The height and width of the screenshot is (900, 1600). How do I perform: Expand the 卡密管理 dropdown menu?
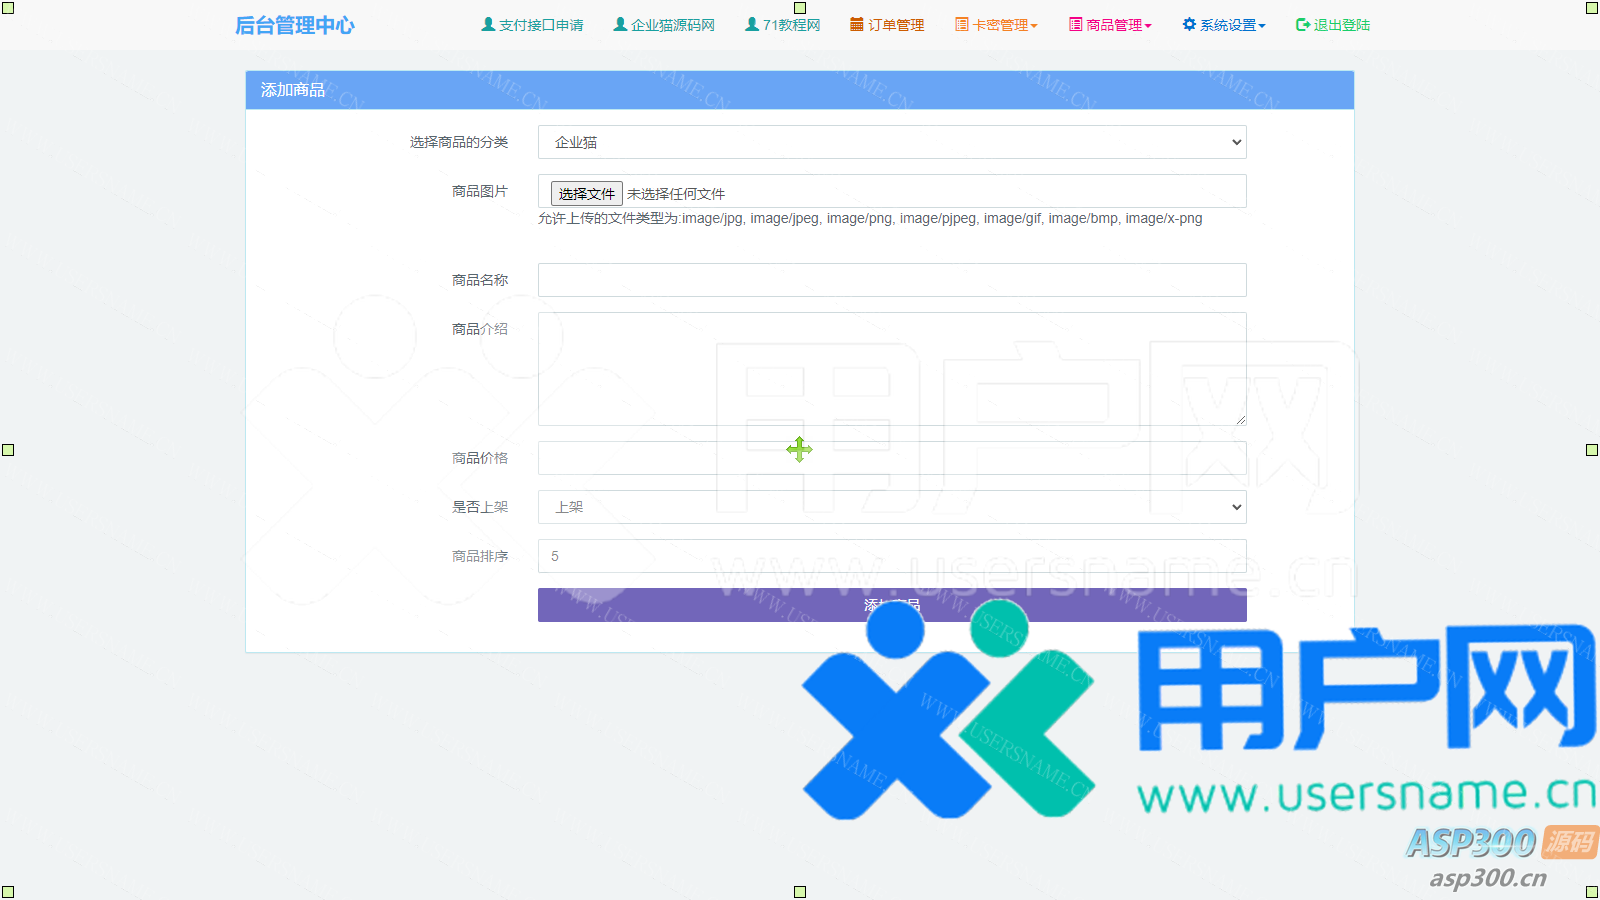pos(1005,25)
